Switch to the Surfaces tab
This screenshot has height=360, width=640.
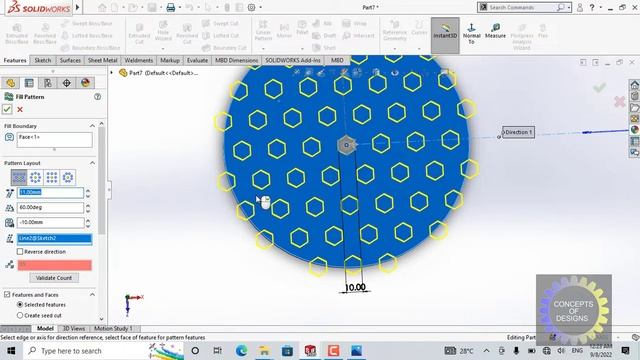point(70,60)
